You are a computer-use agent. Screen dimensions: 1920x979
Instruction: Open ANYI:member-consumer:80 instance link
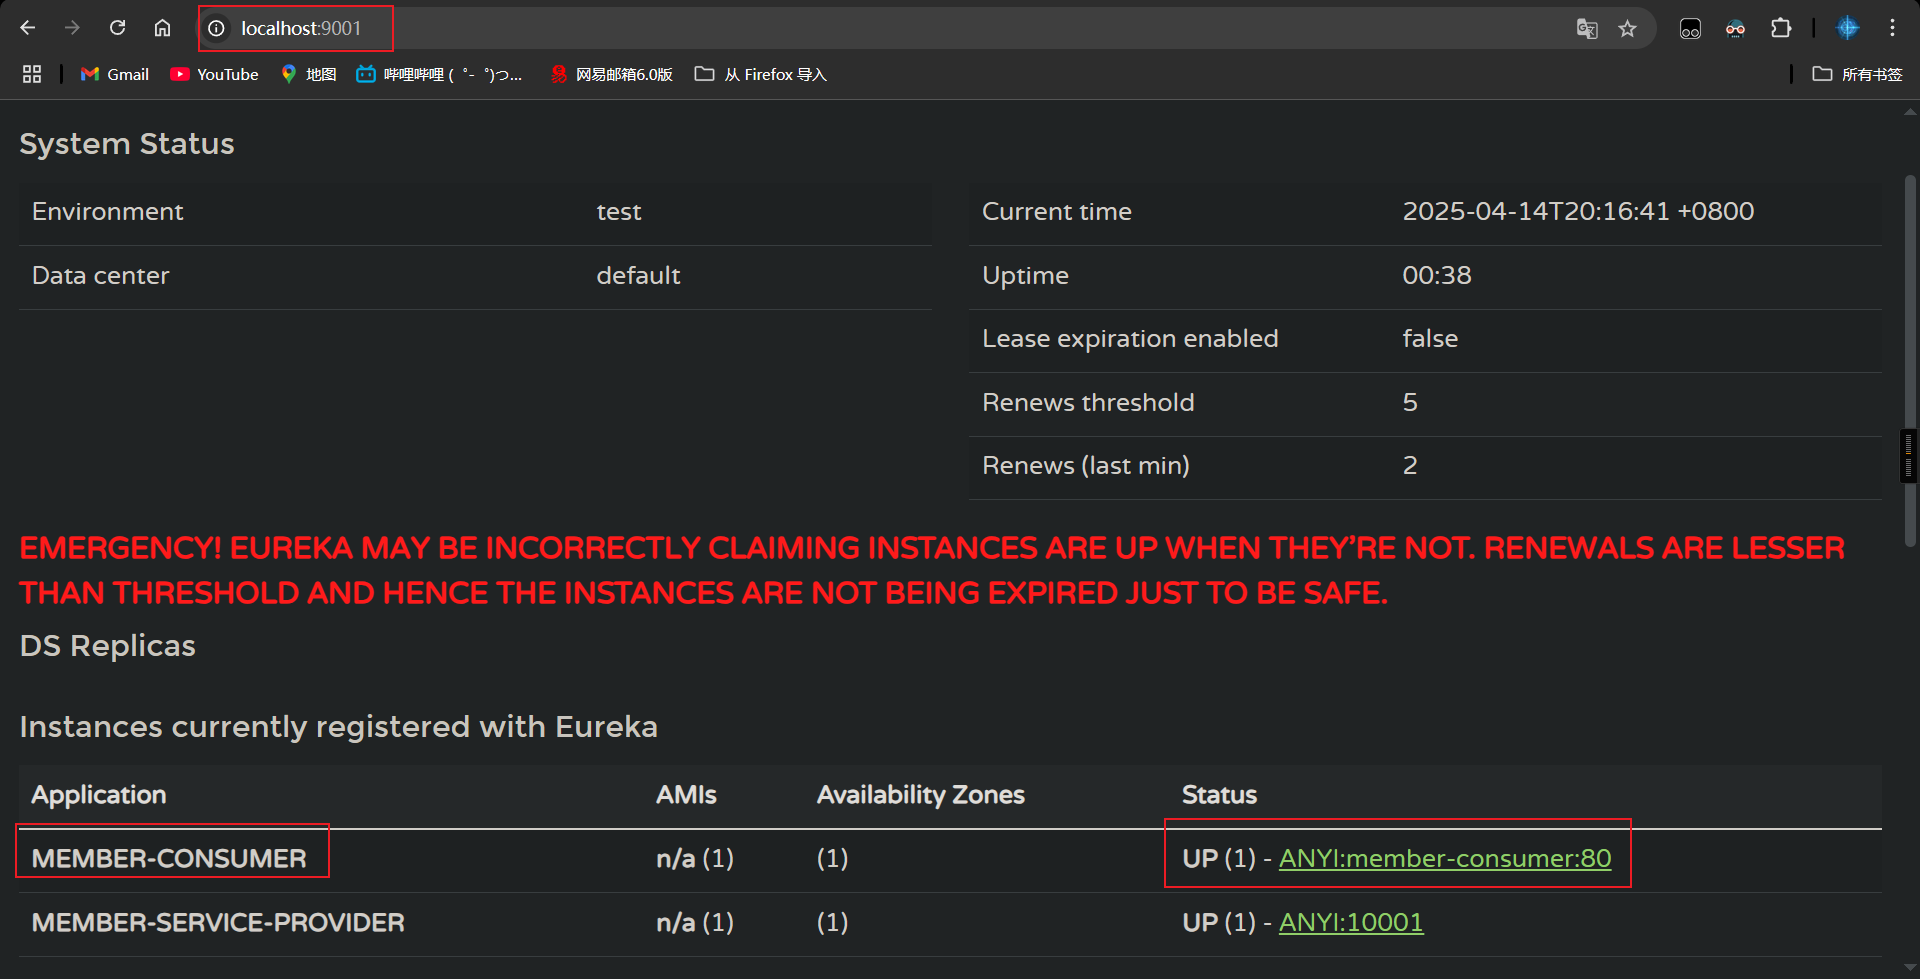[x=1444, y=858]
